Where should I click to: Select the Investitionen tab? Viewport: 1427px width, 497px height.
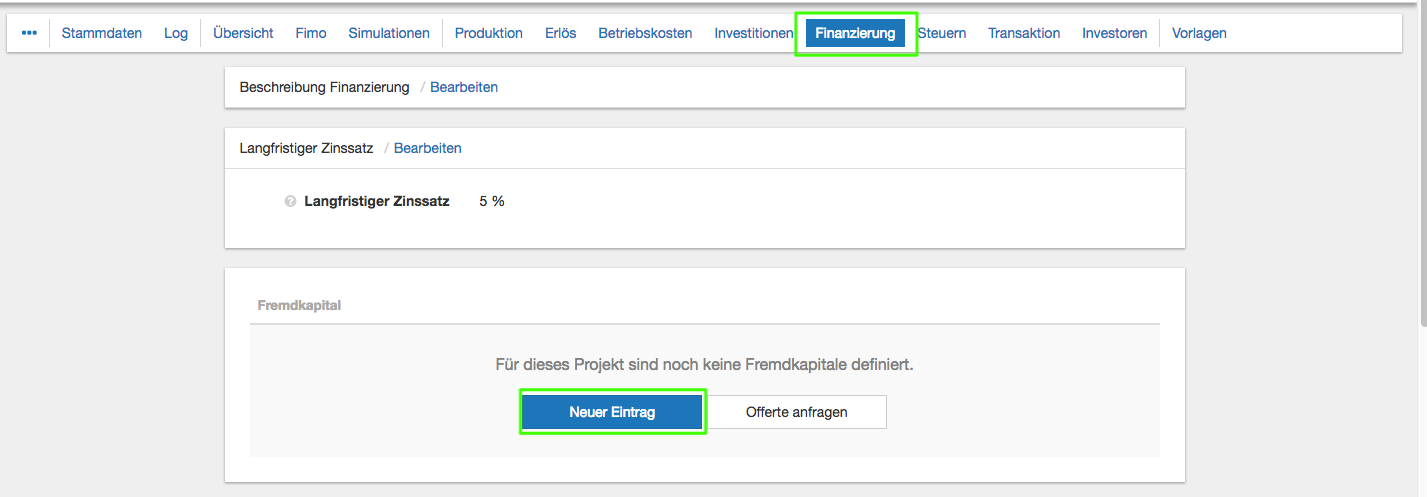[753, 33]
